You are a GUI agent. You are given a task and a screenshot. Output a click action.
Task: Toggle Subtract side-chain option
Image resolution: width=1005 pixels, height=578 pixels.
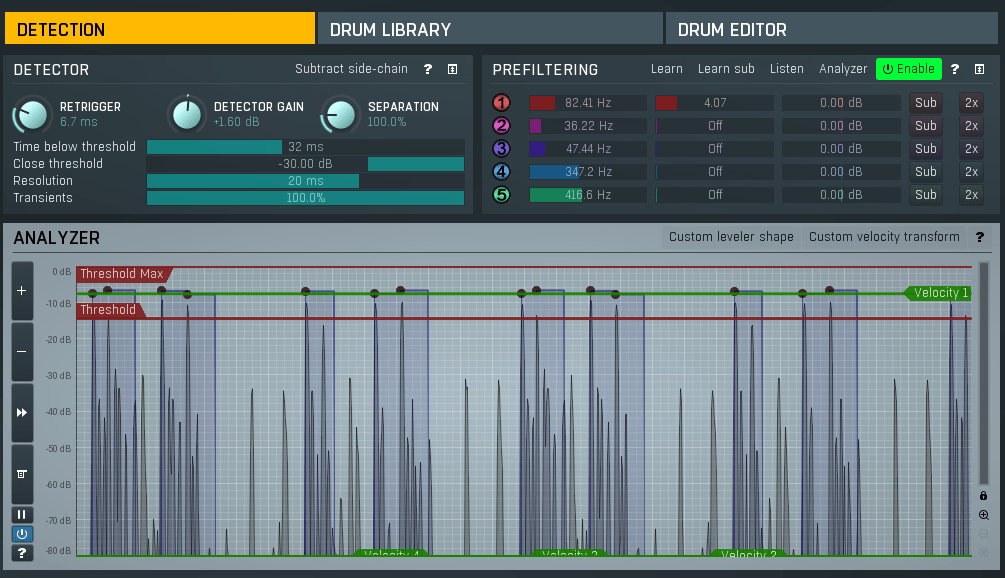(x=351, y=69)
